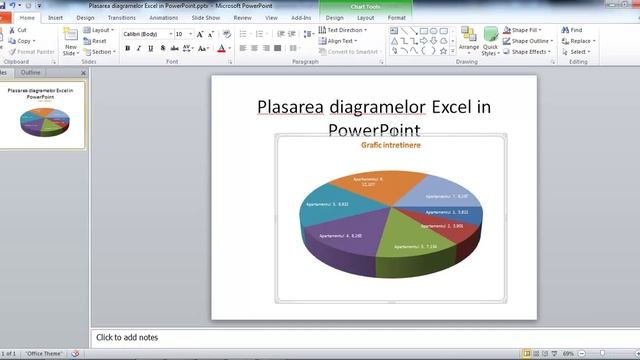
Task: Switch to the Animations tab
Action: [x=163, y=18]
